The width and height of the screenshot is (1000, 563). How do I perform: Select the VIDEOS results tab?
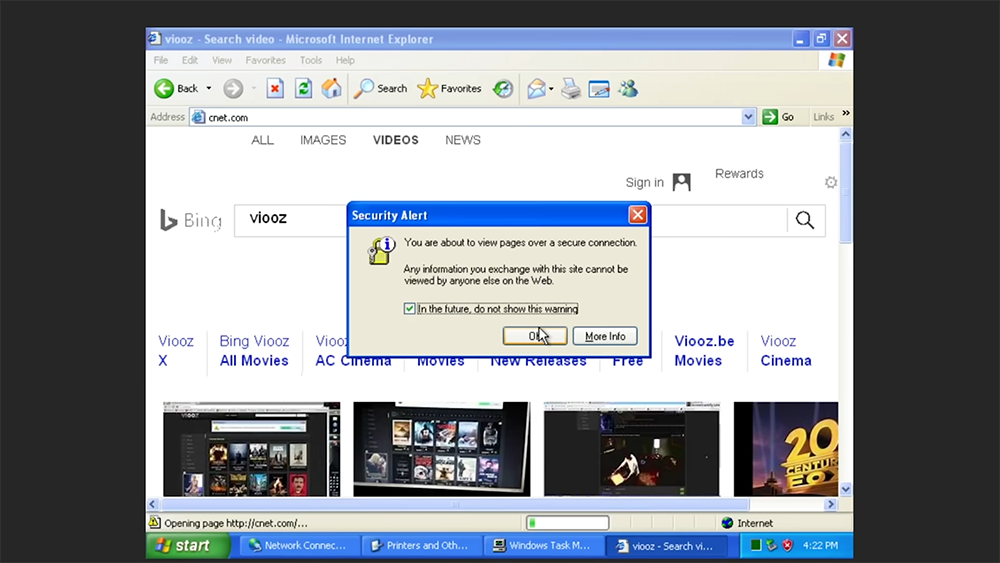point(395,140)
